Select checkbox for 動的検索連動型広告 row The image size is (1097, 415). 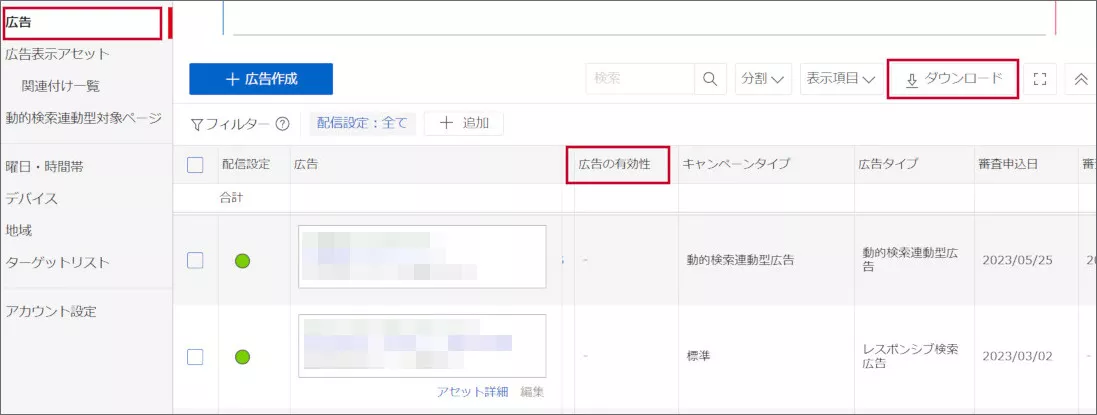click(196, 260)
